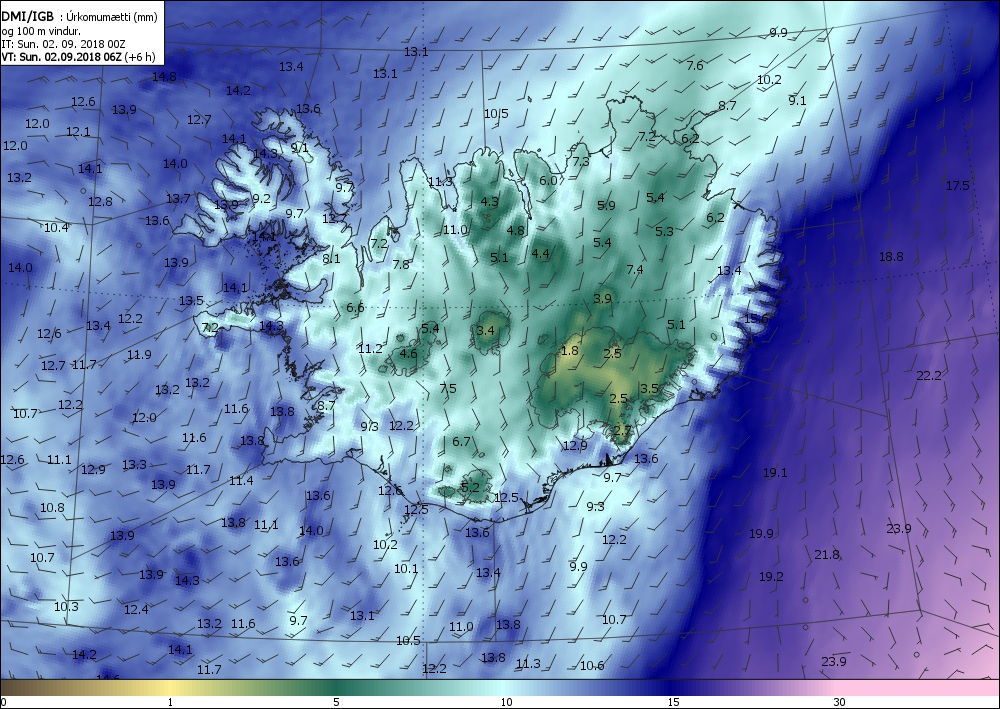
Task: Click the map value 9.2
Action: (261, 199)
